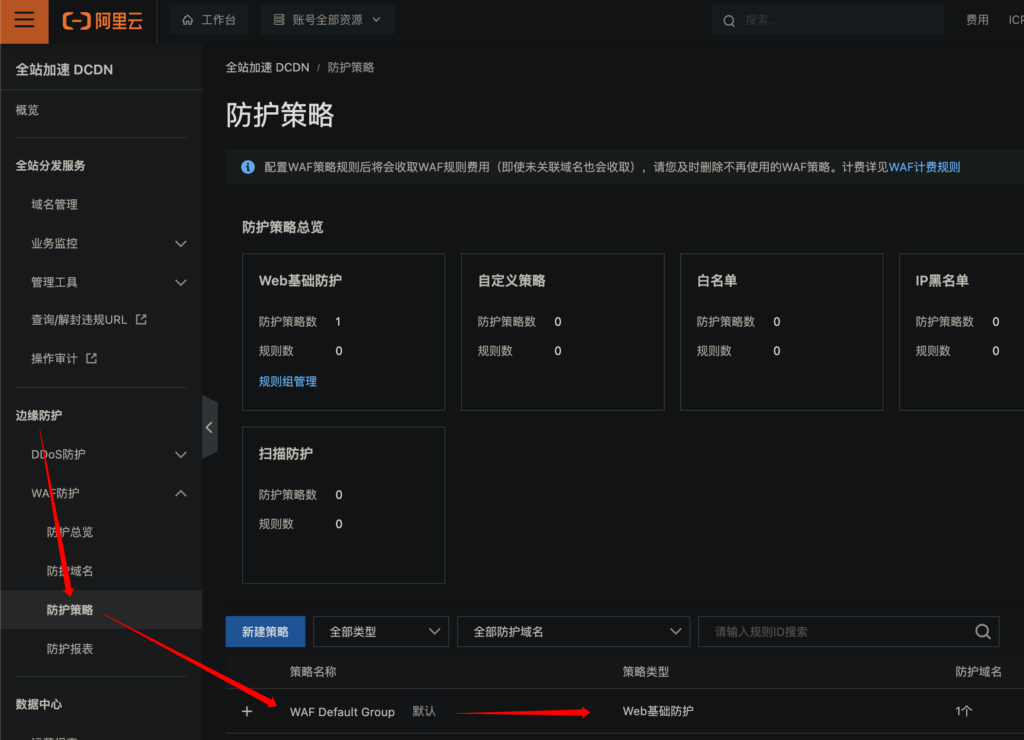Open the 规则组管理 link
The image size is (1024, 740).
287,381
